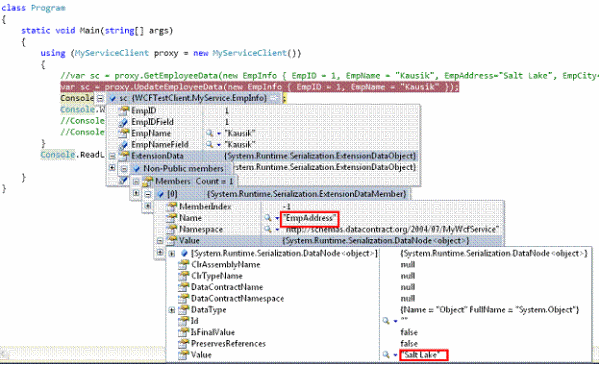The width and height of the screenshot is (600, 365).
Task: Select the IsFinalValue property row
Action: pyautogui.click(x=379, y=332)
